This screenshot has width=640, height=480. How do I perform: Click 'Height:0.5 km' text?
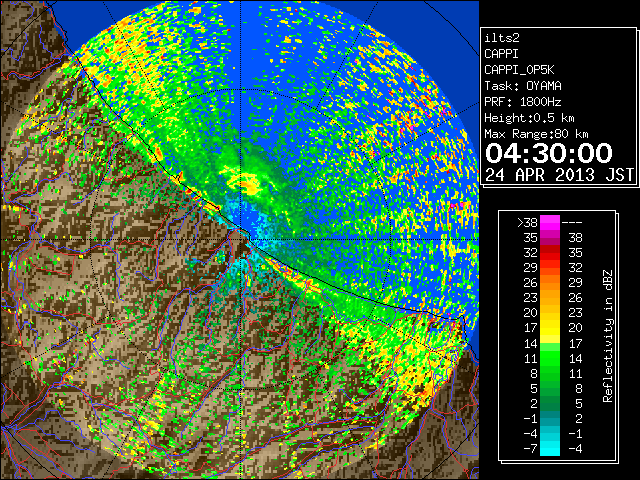529,118
